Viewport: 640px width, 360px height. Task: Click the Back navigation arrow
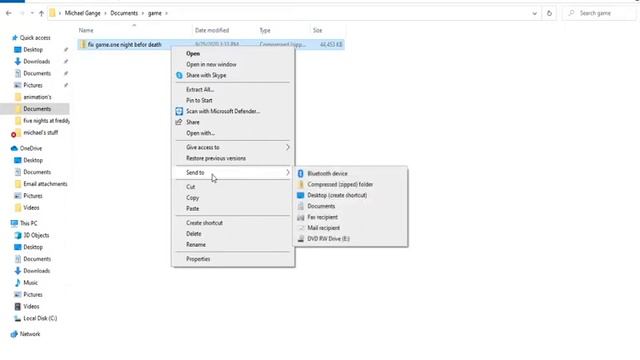[x=9, y=13]
